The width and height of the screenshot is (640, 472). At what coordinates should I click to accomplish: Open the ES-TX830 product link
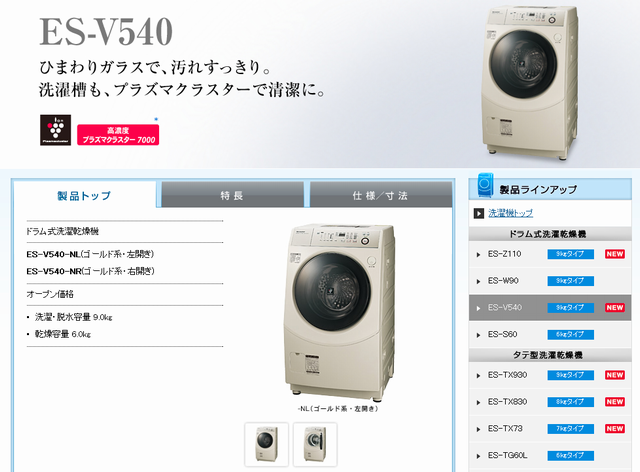point(507,402)
